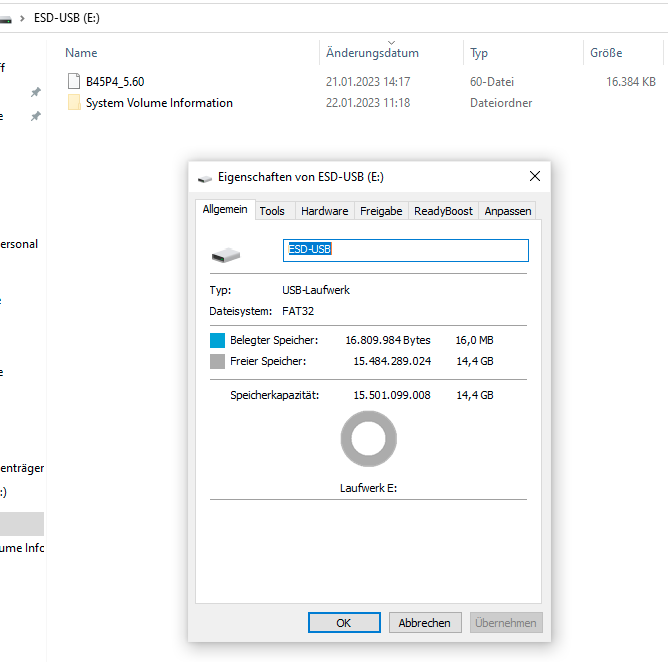The width and height of the screenshot is (668, 662).
Task: Click the Laufwerk E: label
Action: [369, 488]
